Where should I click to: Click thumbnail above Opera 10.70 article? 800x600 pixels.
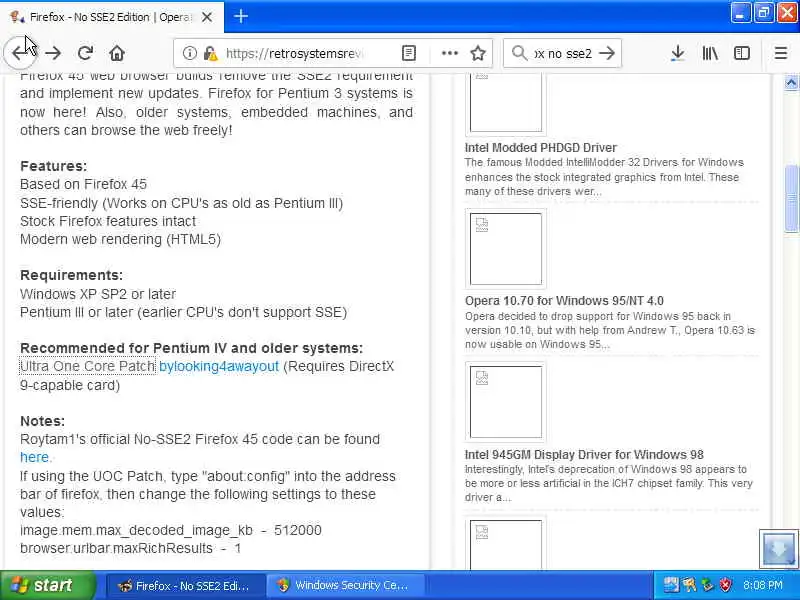506,249
